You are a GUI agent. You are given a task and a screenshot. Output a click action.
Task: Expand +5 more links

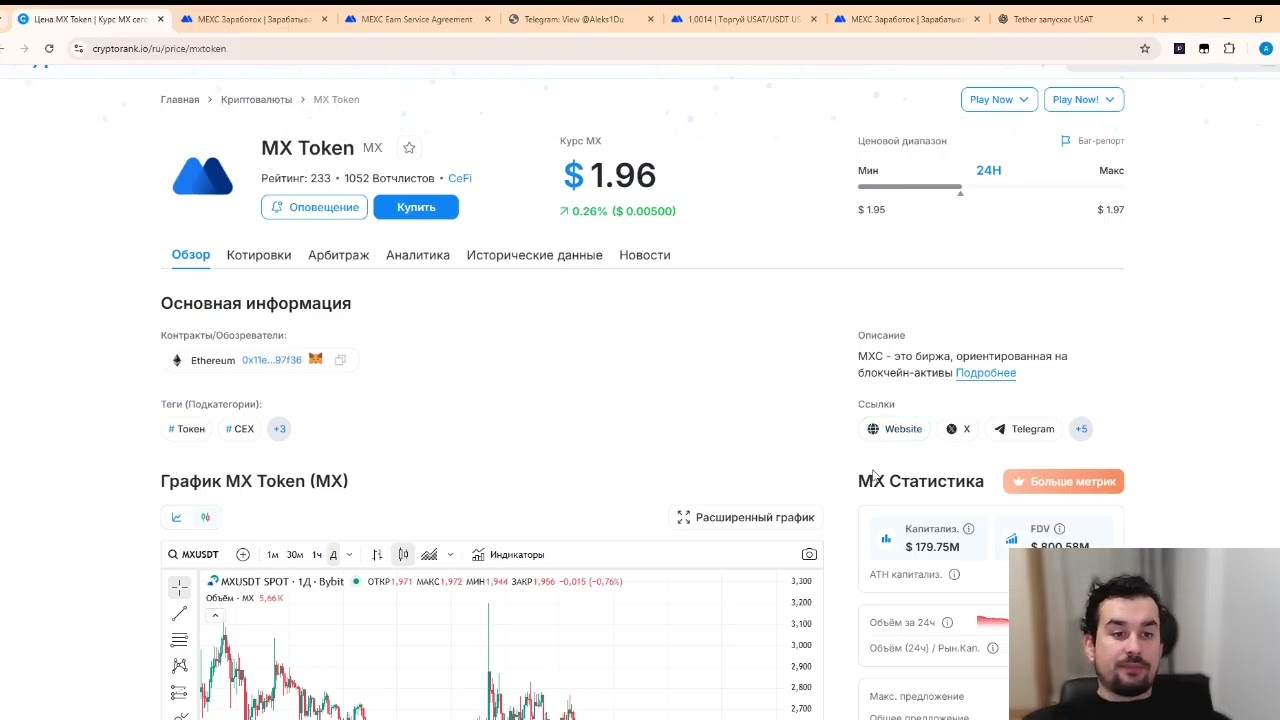[1081, 429]
